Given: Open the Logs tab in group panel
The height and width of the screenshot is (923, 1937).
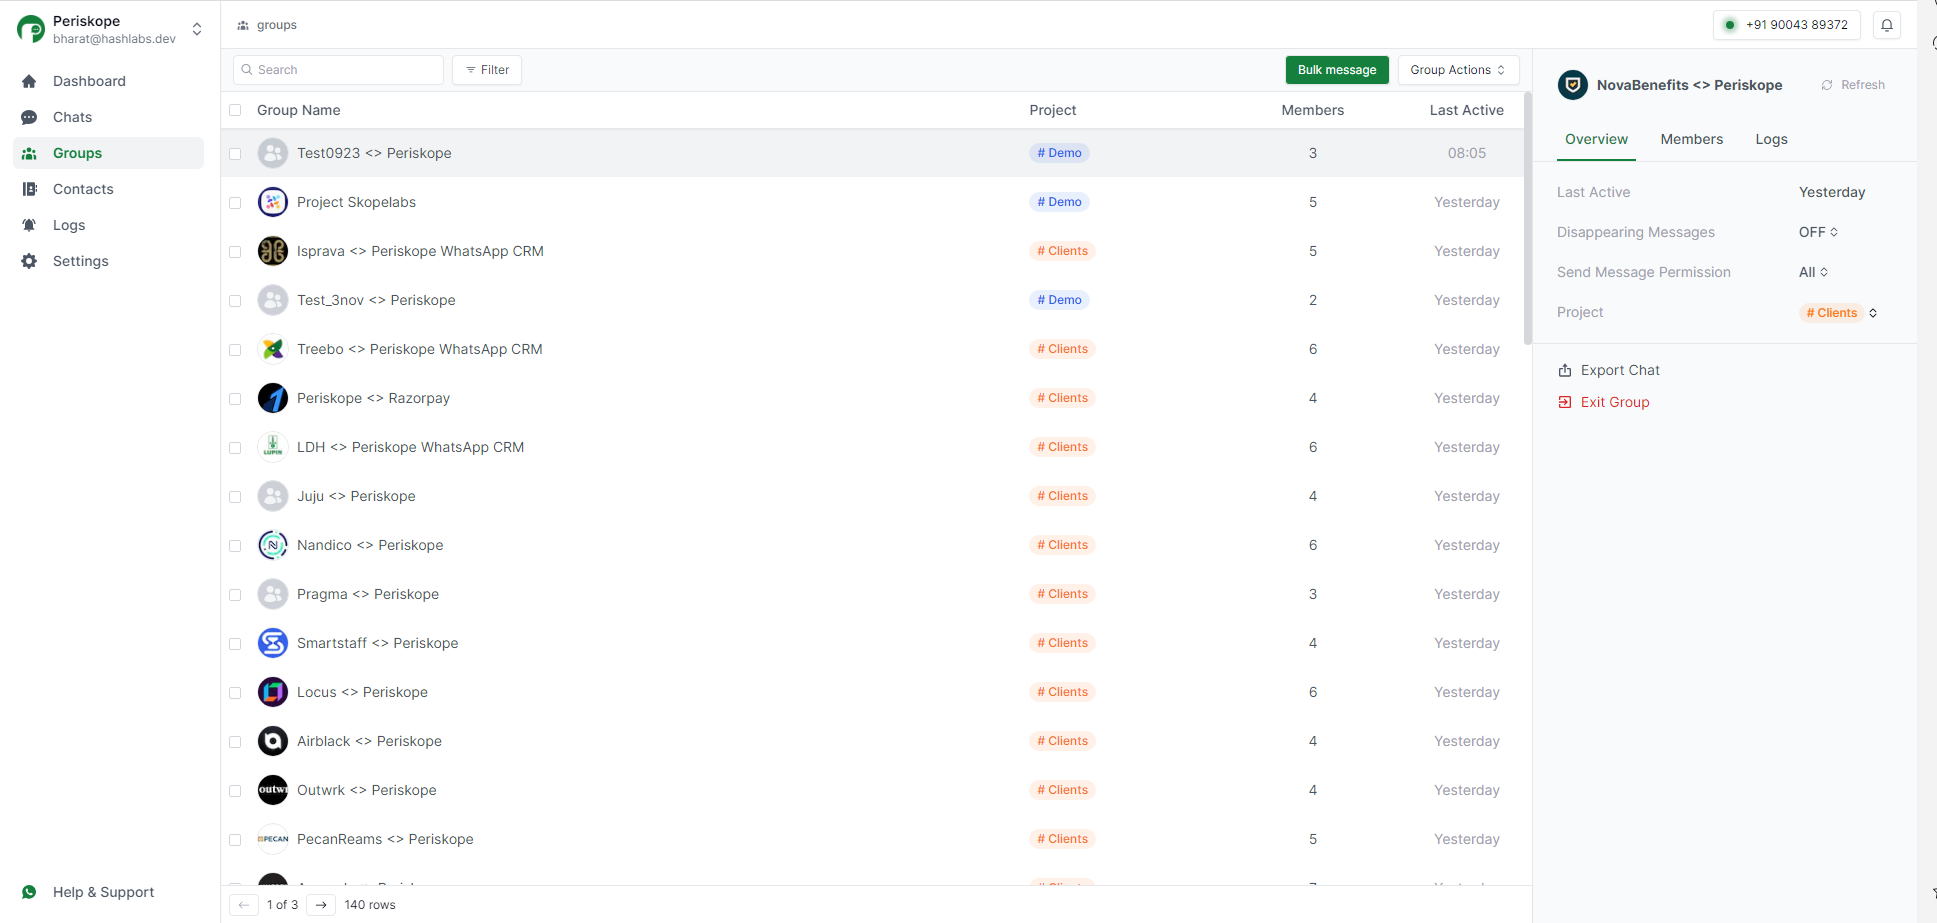Looking at the screenshot, I should 1771,139.
